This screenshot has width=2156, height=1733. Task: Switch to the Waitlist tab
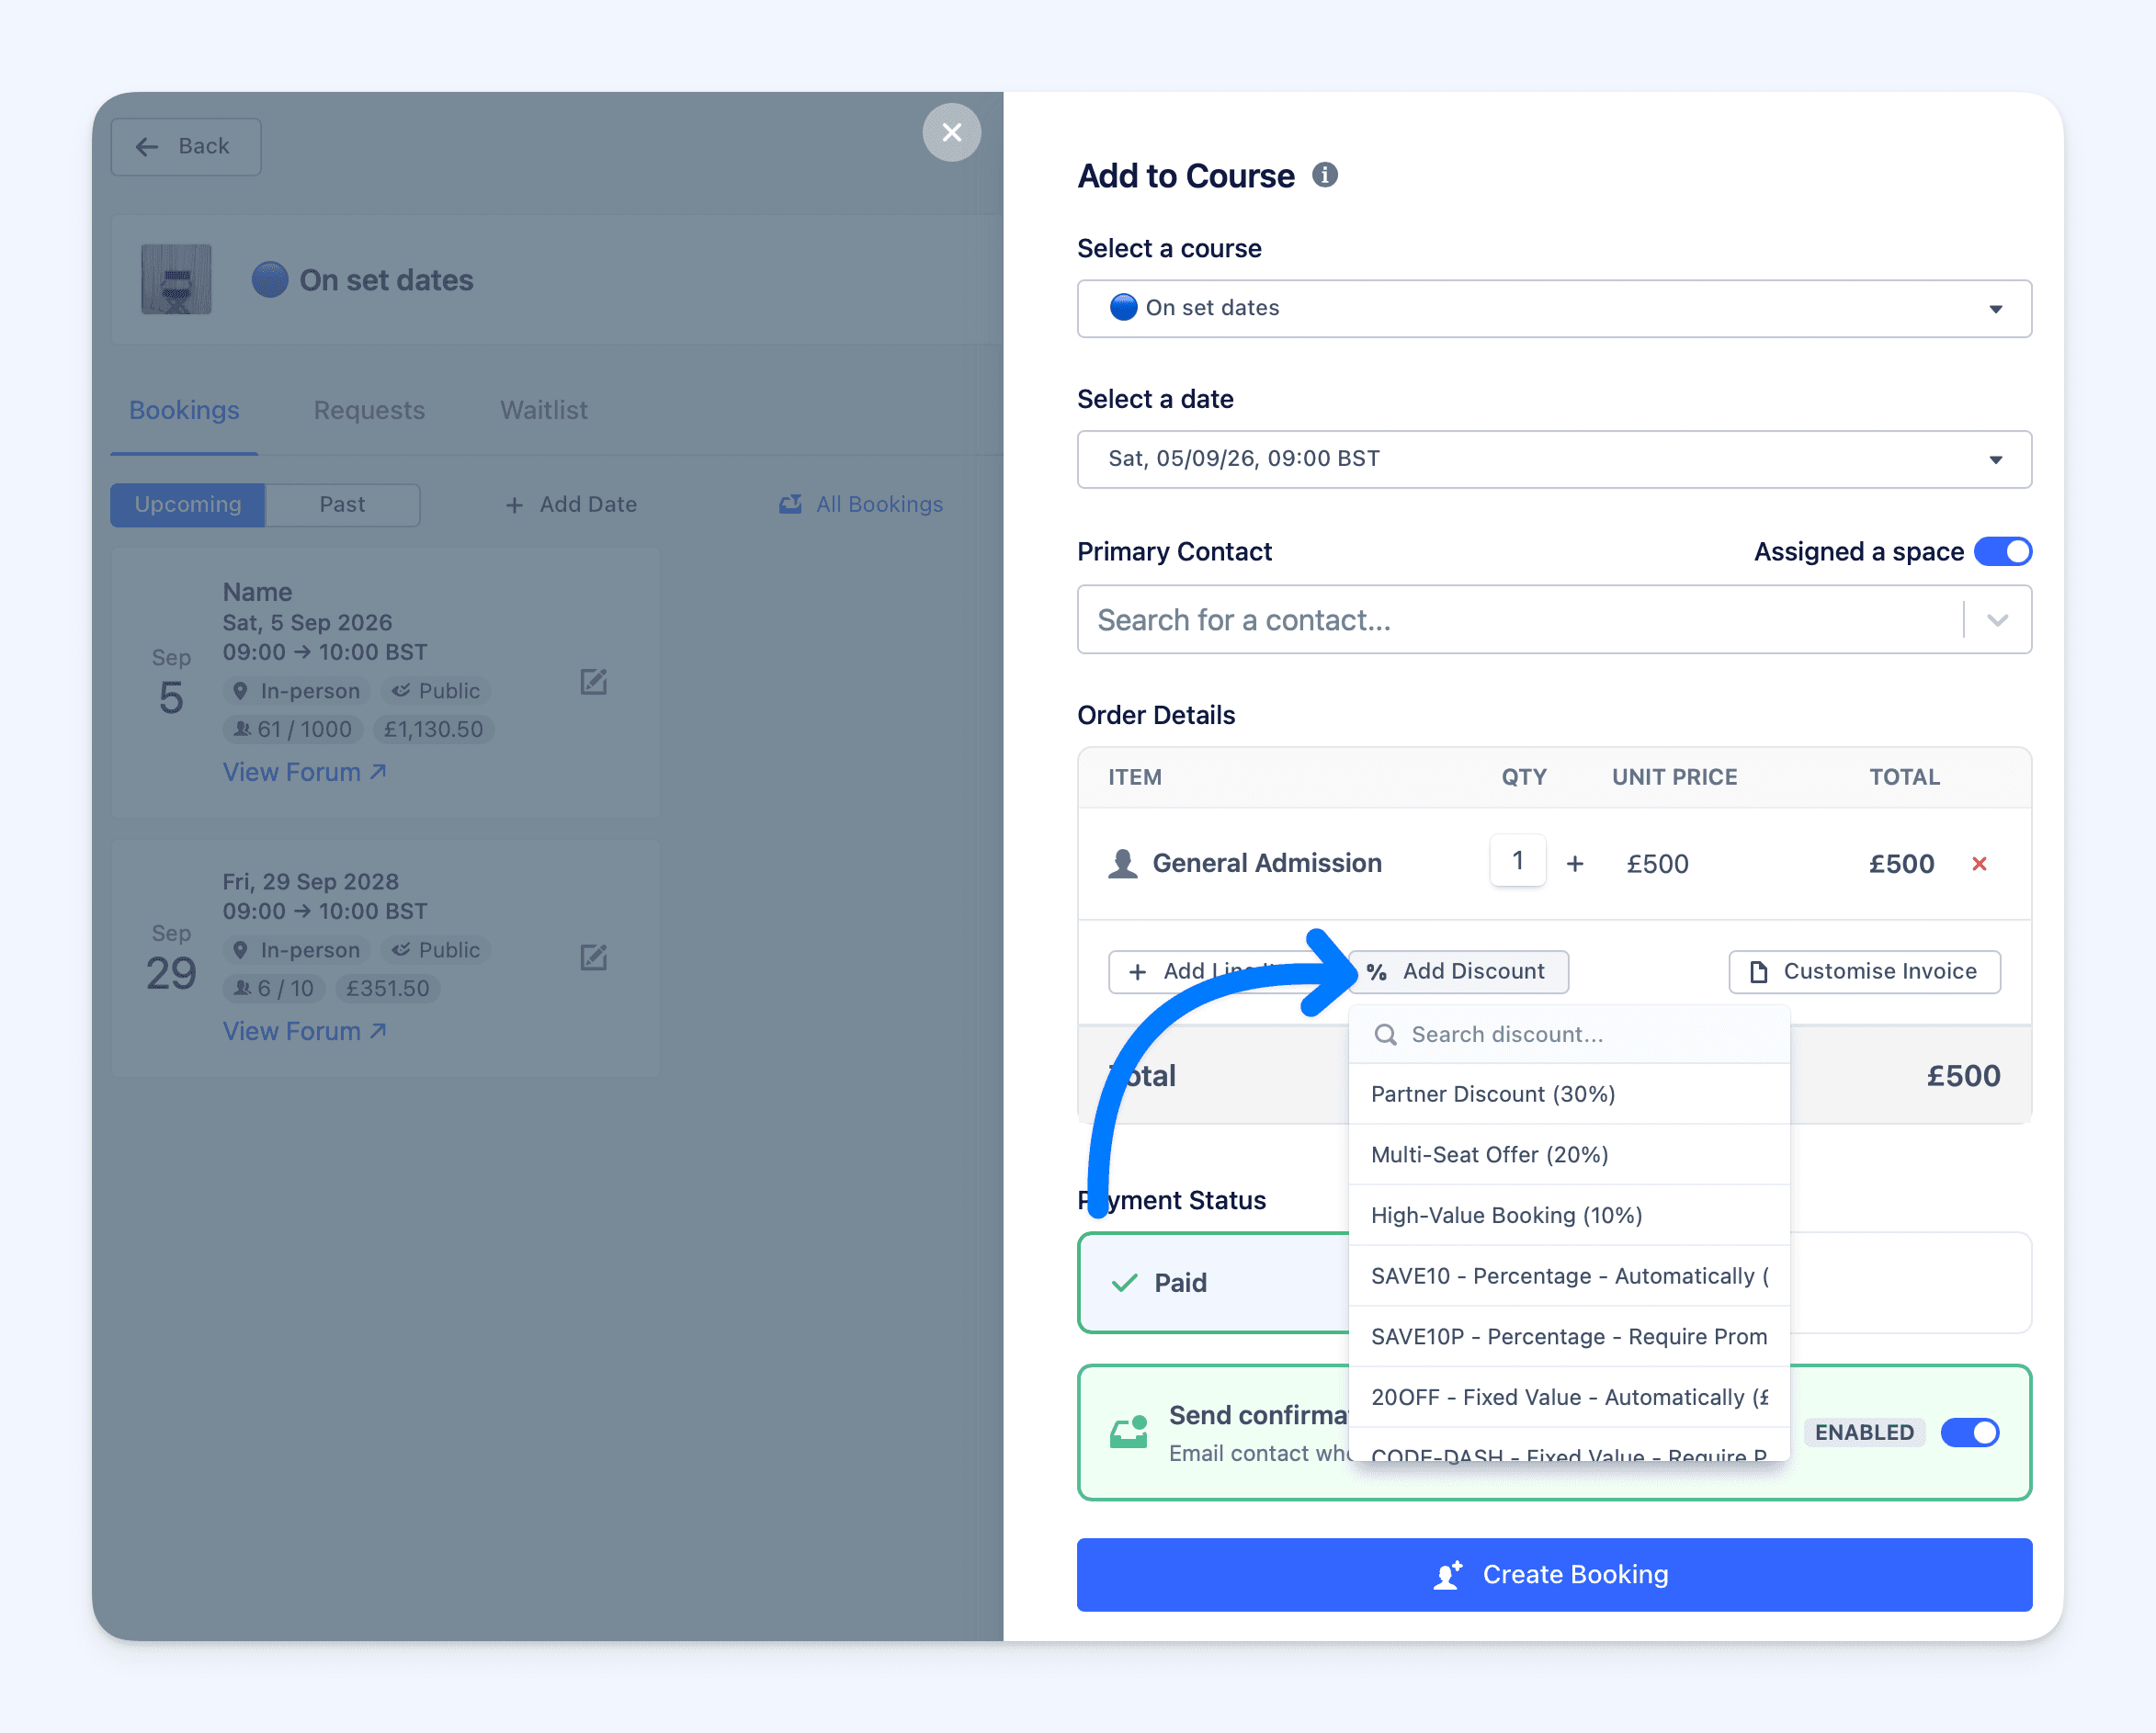click(x=543, y=410)
